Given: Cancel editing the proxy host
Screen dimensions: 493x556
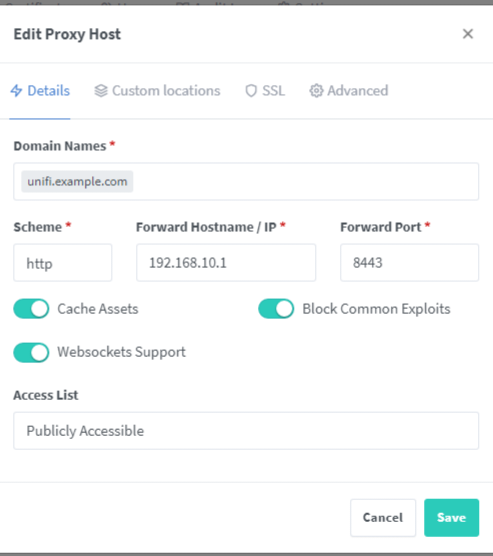Looking at the screenshot, I should pos(383,518).
